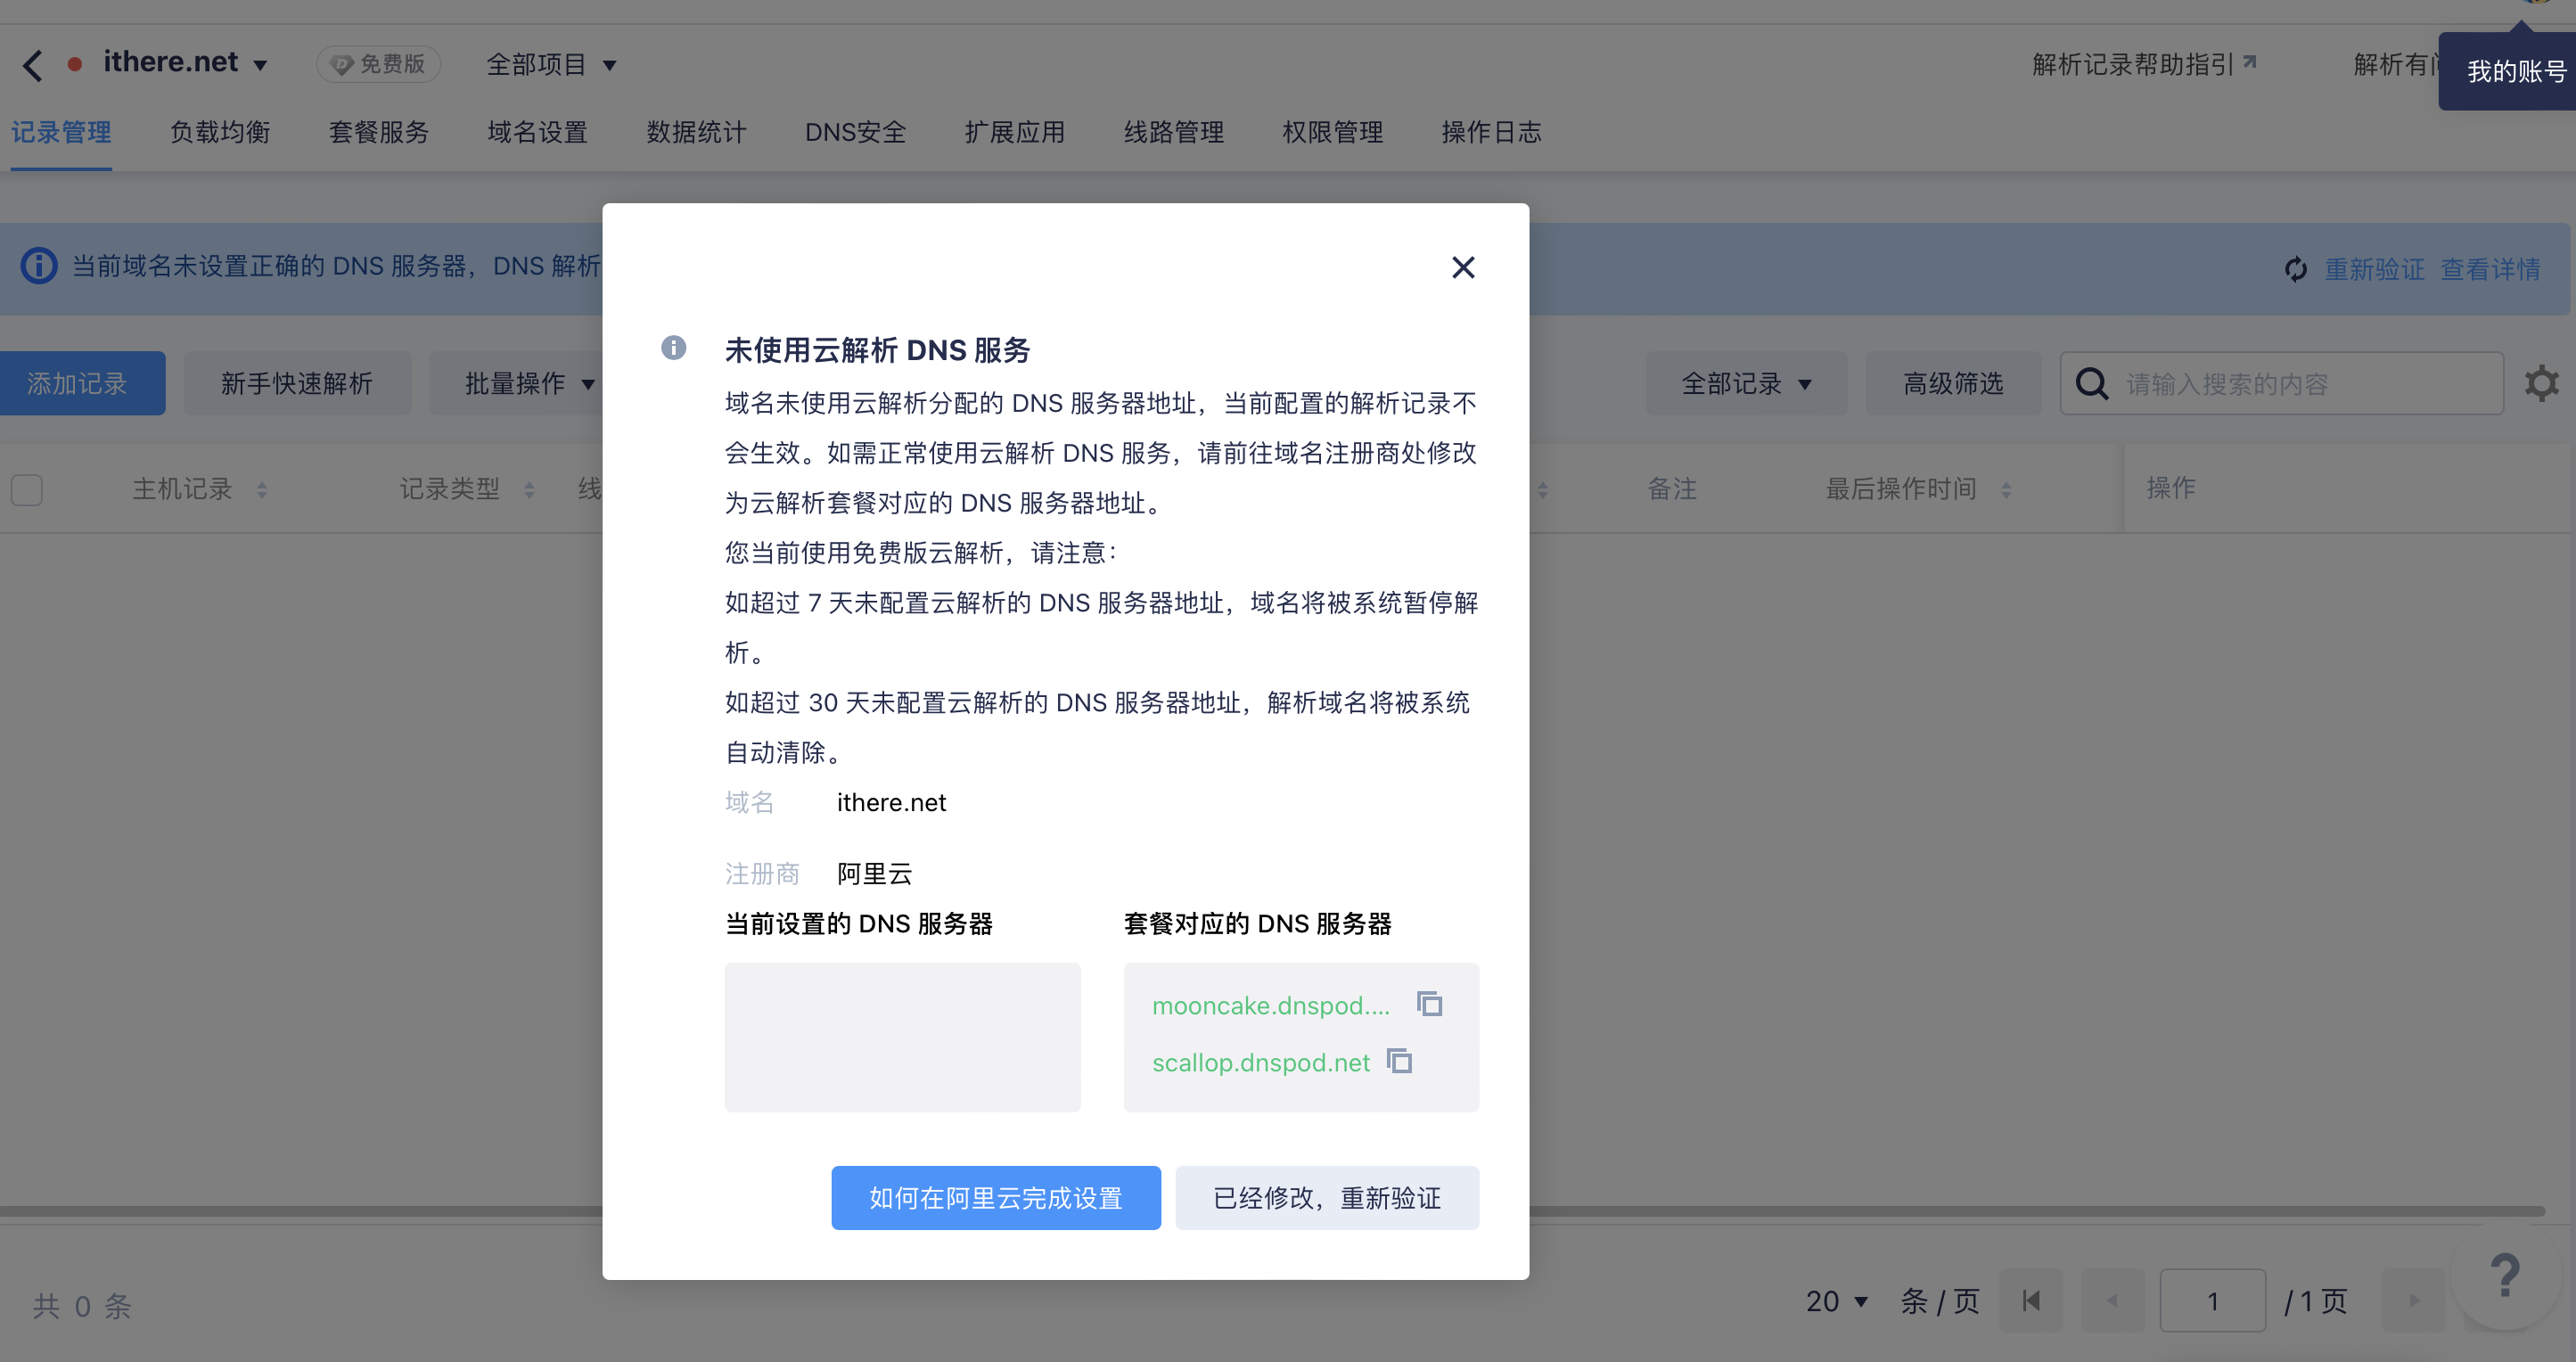Click the 查看详情 link in banner
This screenshot has height=1362, width=2576.
point(2491,269)
